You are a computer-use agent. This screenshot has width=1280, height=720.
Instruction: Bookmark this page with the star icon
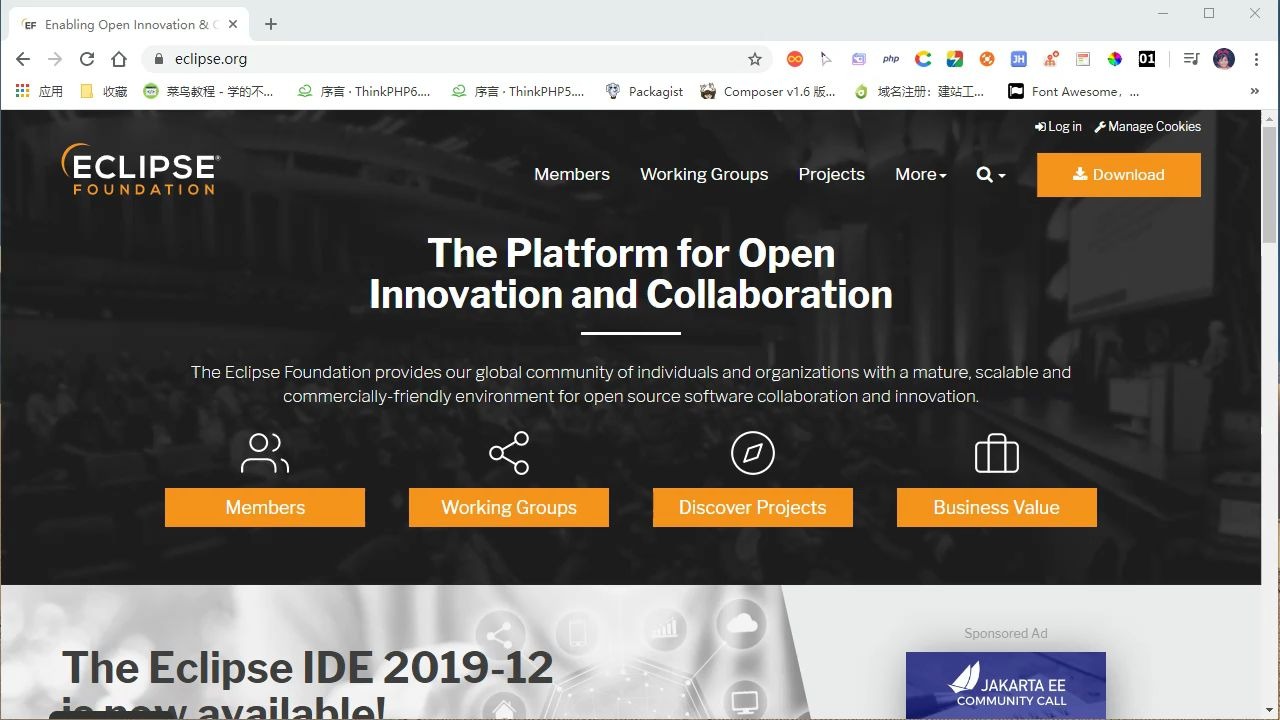(x=755, y=59)
